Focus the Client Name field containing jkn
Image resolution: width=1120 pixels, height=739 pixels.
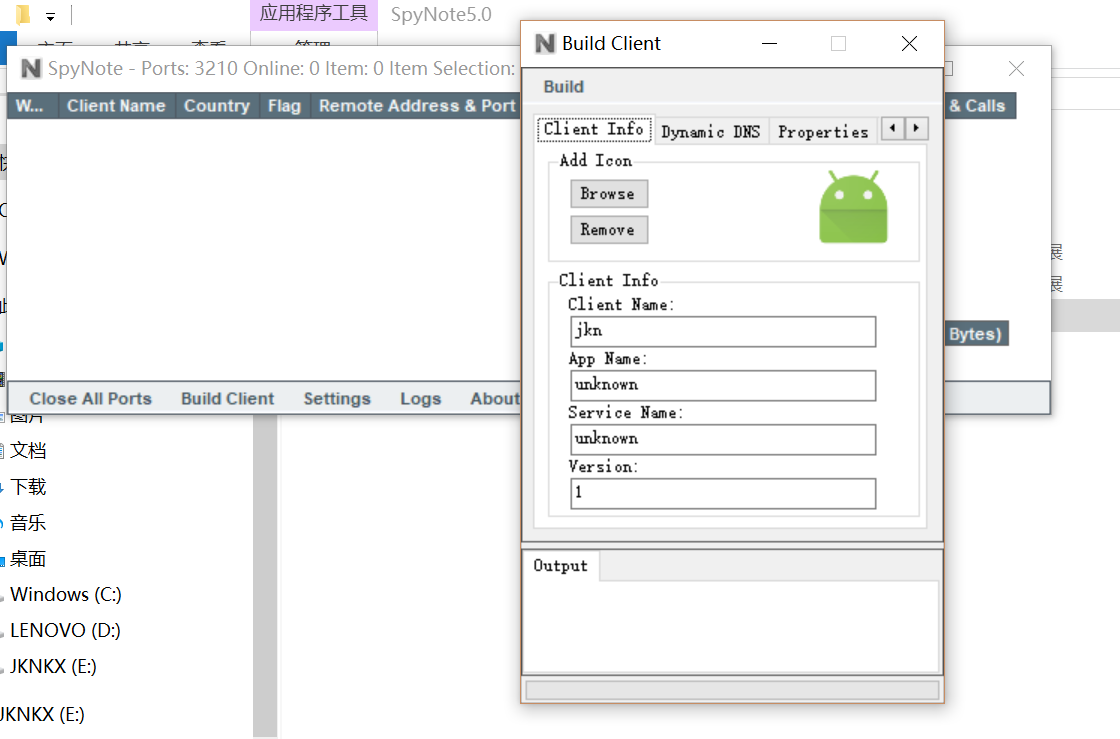[723, 331]
